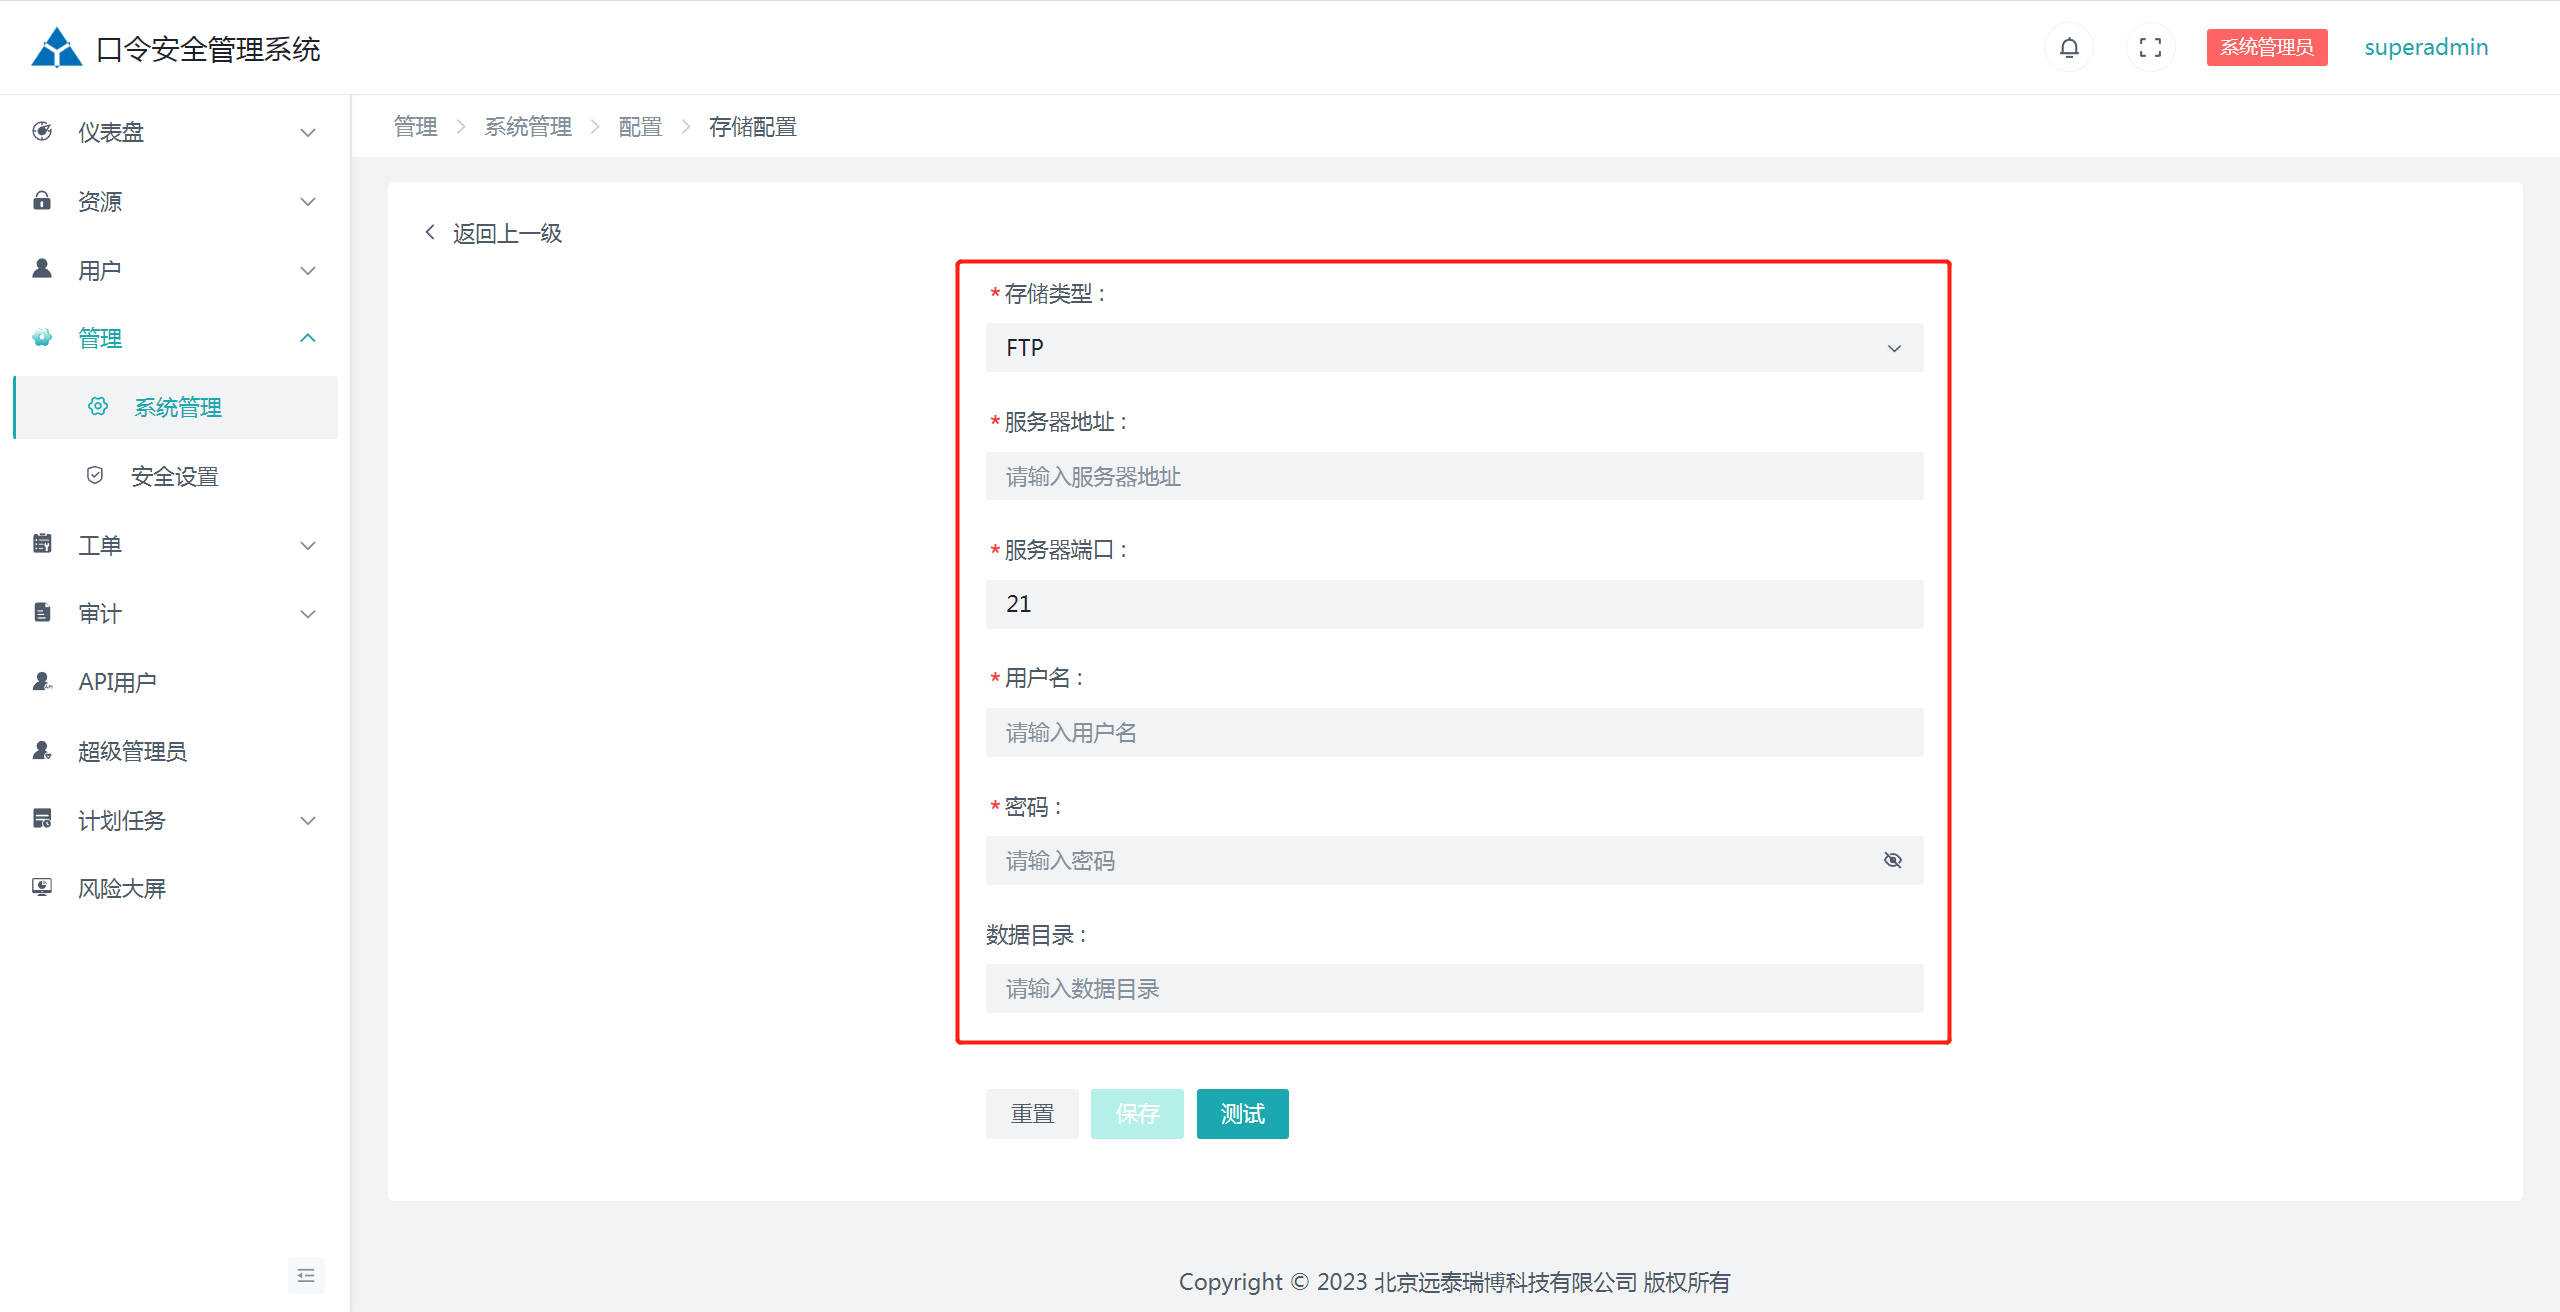Open the API用户 menu item
This screenshot has height=1312, width=2560.
117,682
